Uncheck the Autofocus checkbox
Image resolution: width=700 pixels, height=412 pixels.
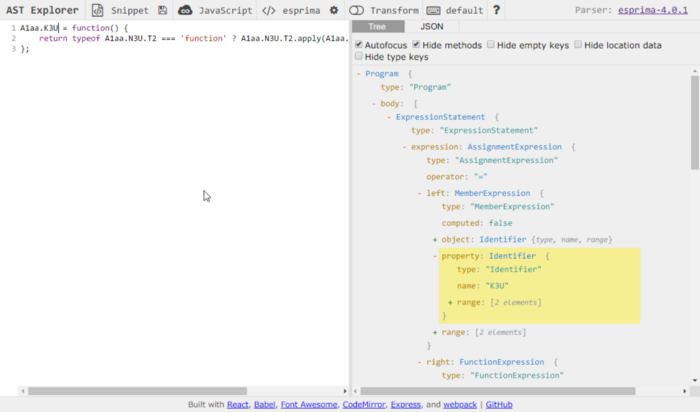(x=360, y=45)
